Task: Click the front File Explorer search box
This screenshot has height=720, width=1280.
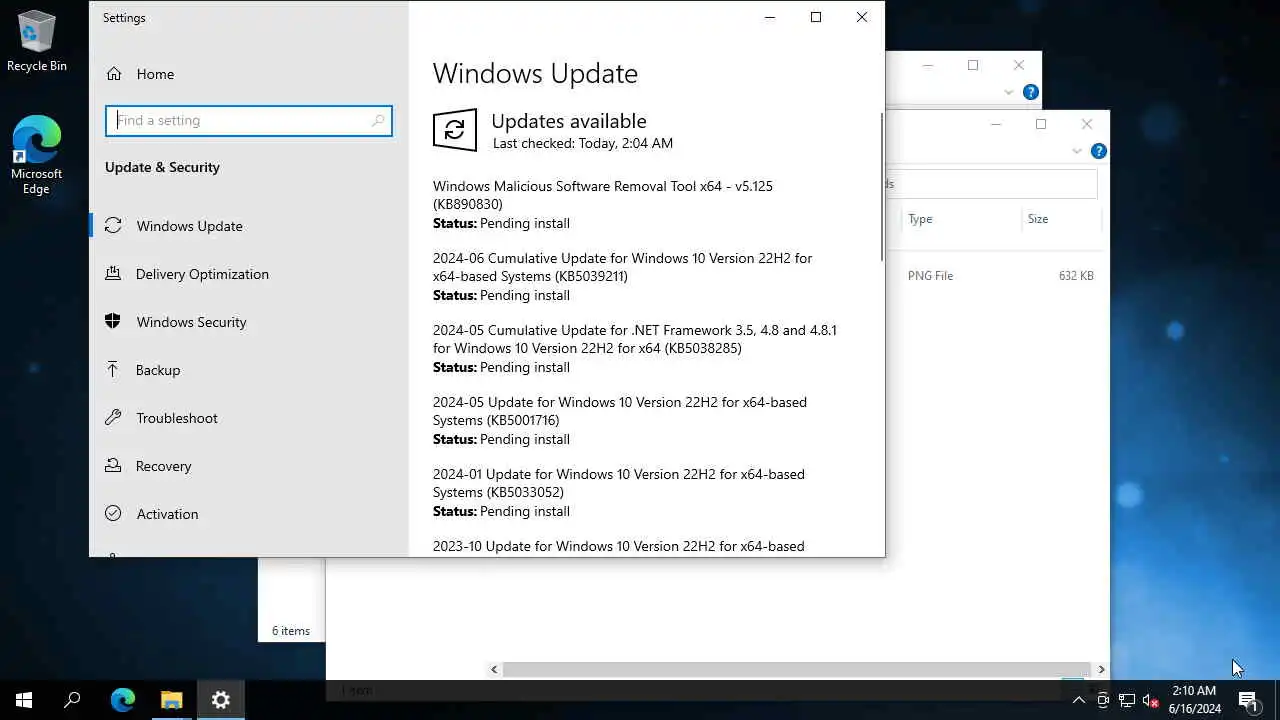Action: point(991,184)
